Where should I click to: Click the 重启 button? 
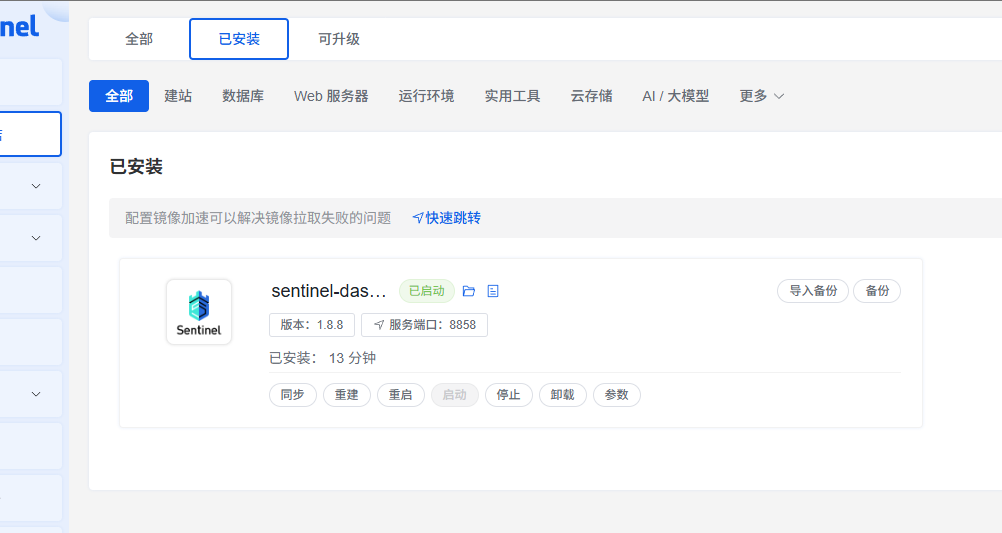401,395
